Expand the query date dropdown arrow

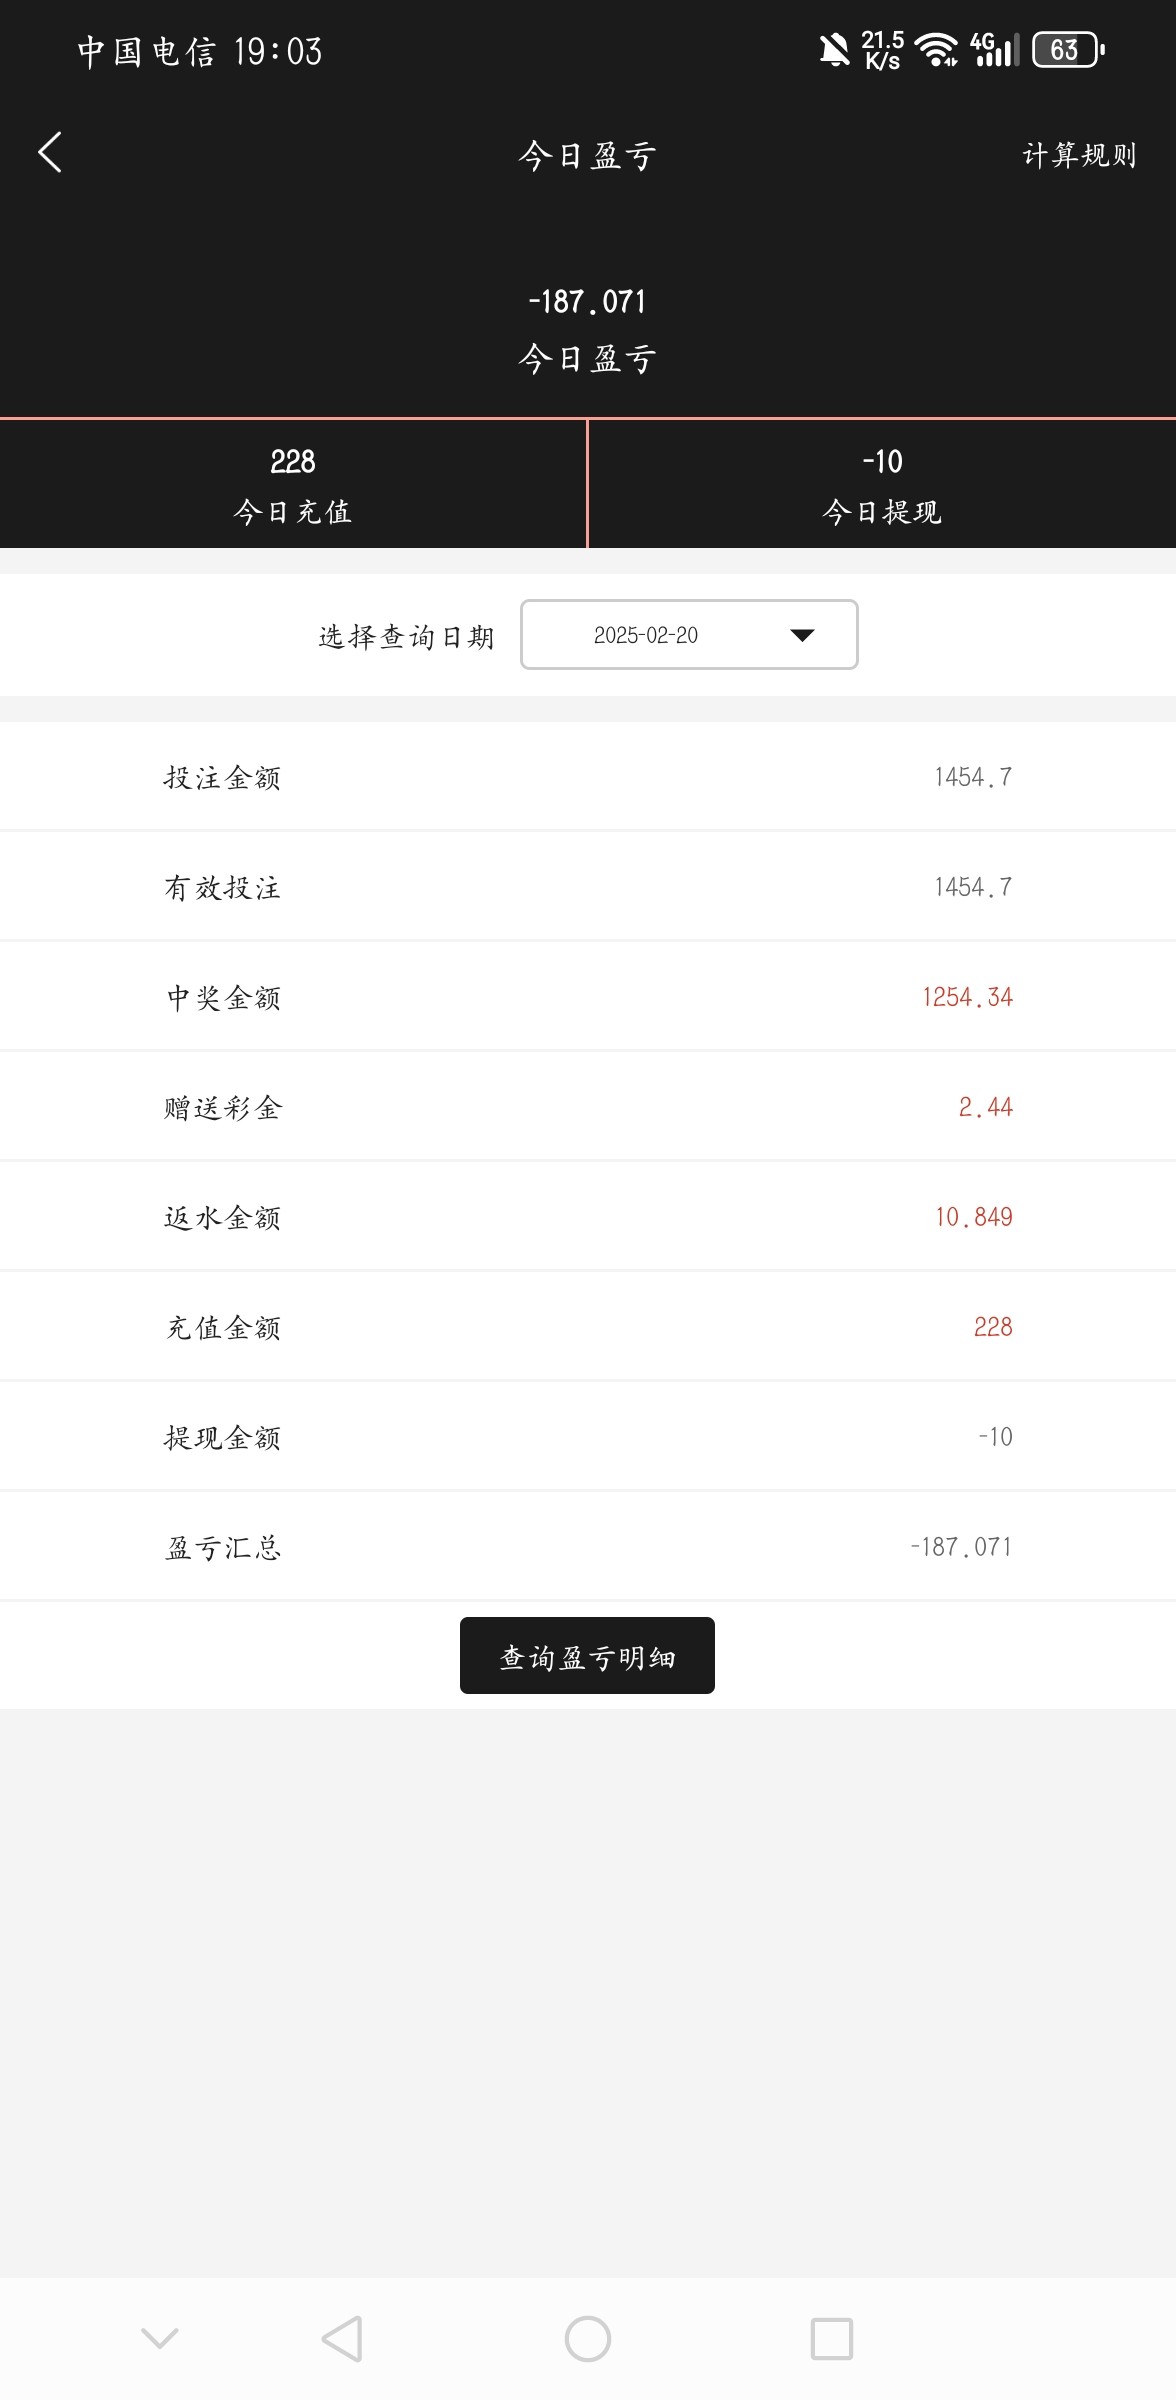tap(802, 635)
